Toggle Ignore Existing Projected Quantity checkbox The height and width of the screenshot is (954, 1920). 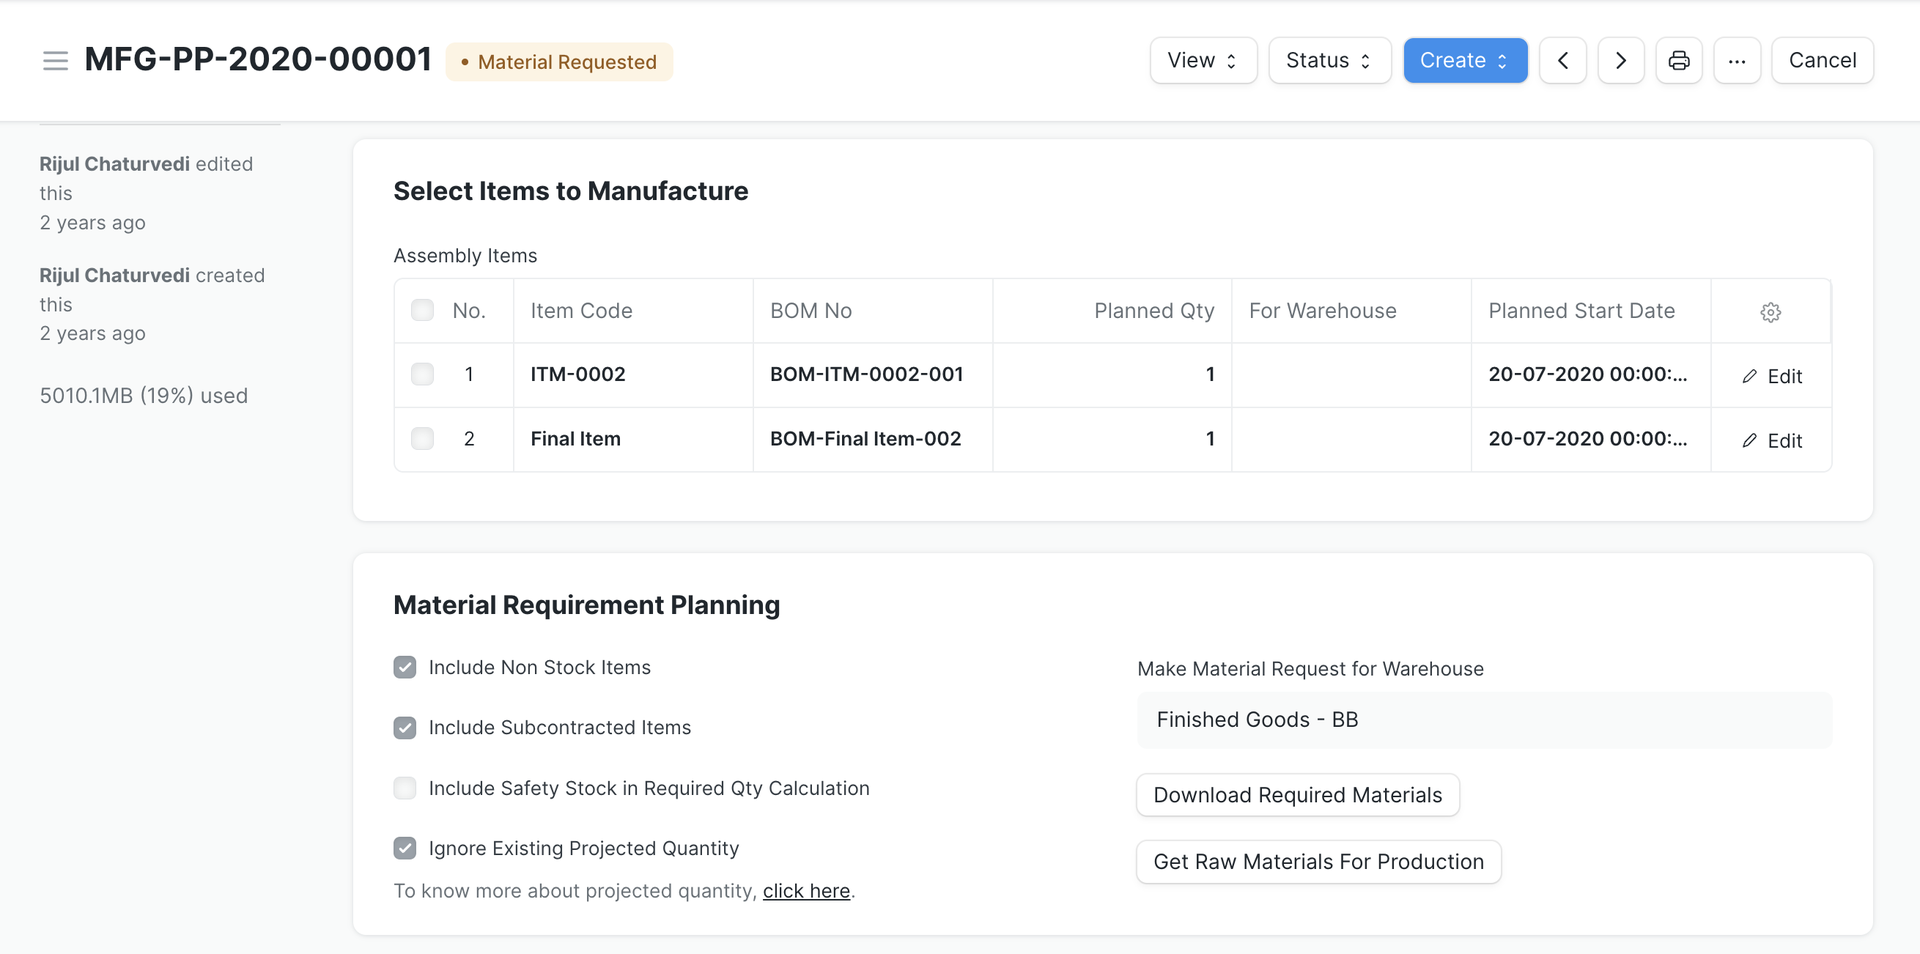coord(405,848)
